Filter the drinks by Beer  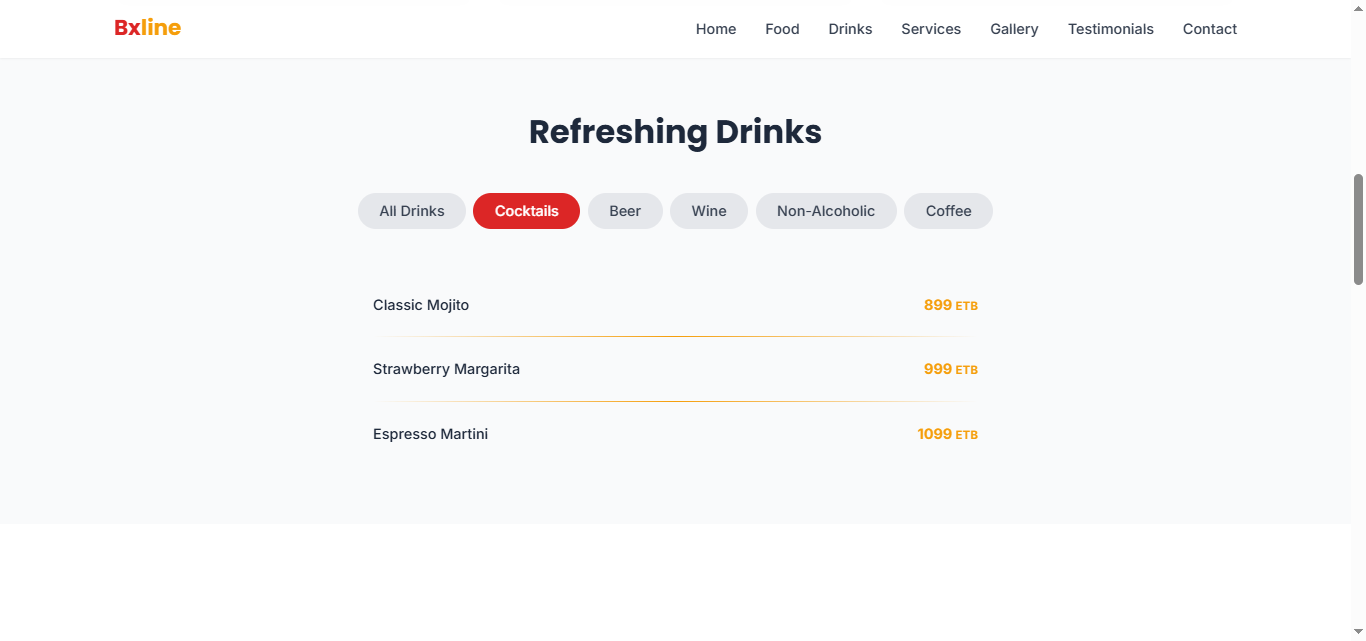pyautogui.click(x=625, y=211)
